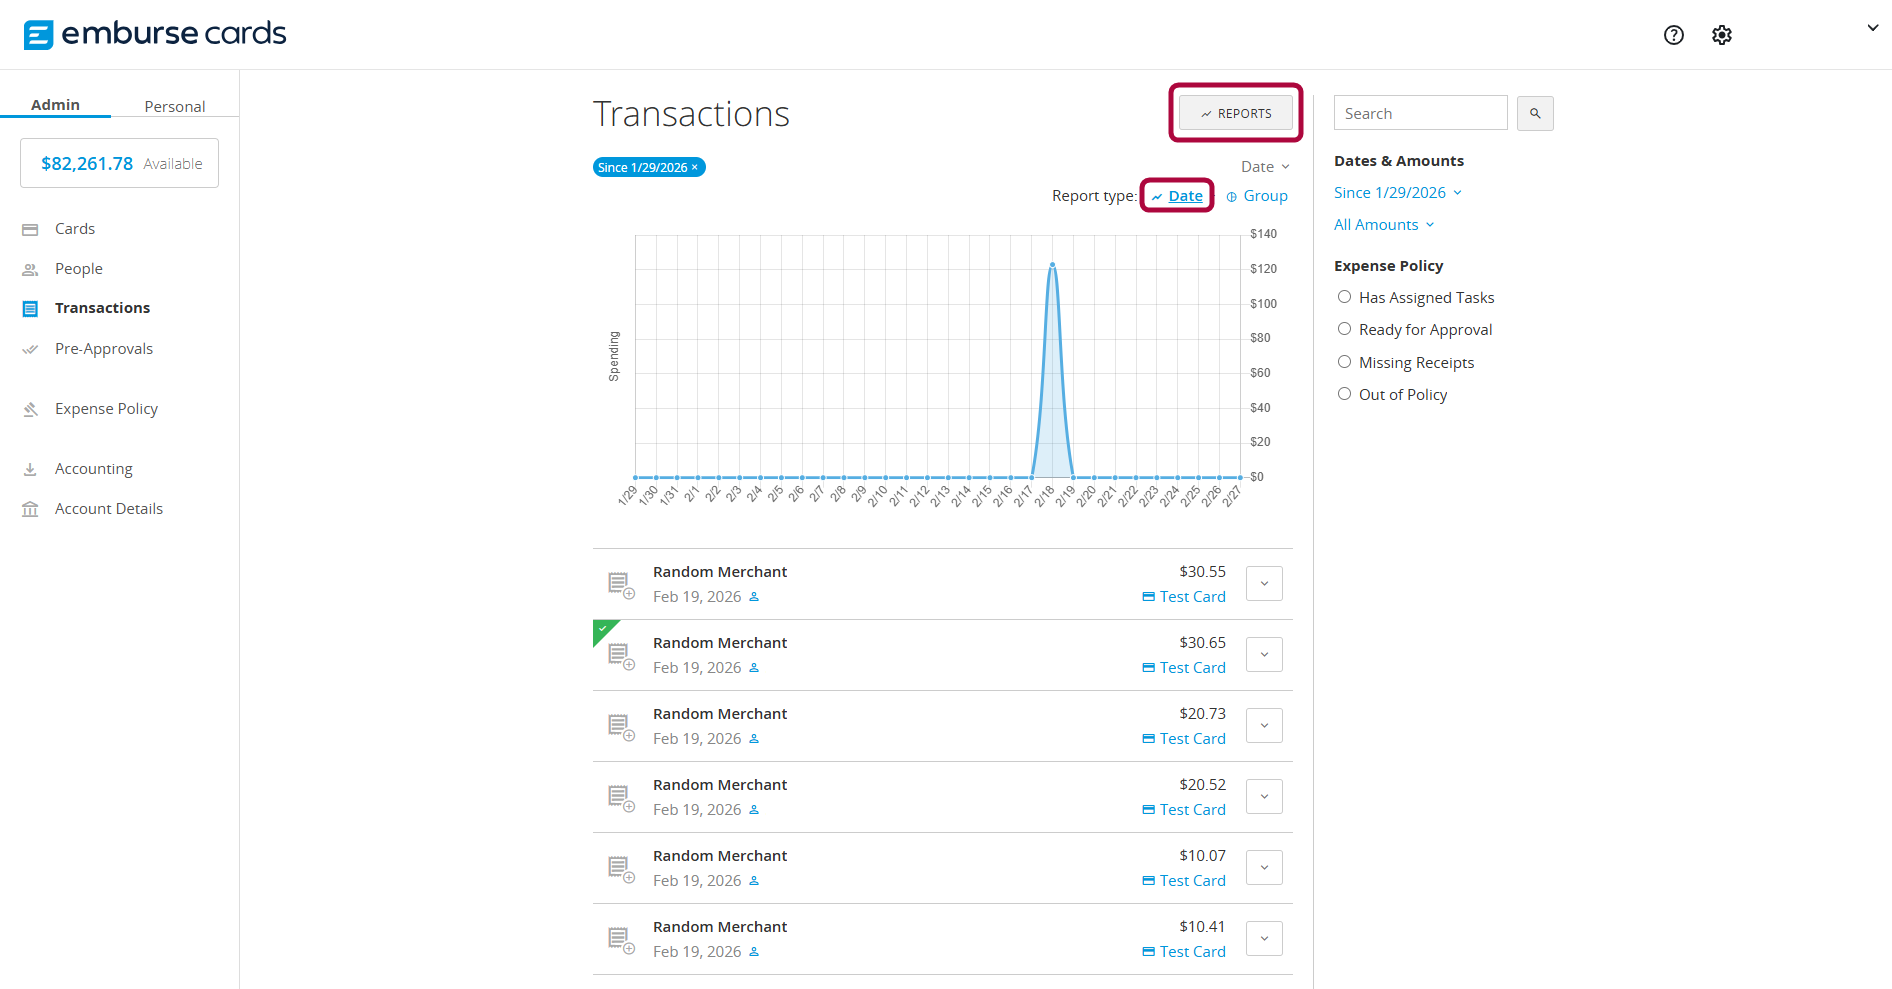The width and height of the screenshot is (1892, 989).
Task: Switch the report type to Group
Action: [1257, 196]
